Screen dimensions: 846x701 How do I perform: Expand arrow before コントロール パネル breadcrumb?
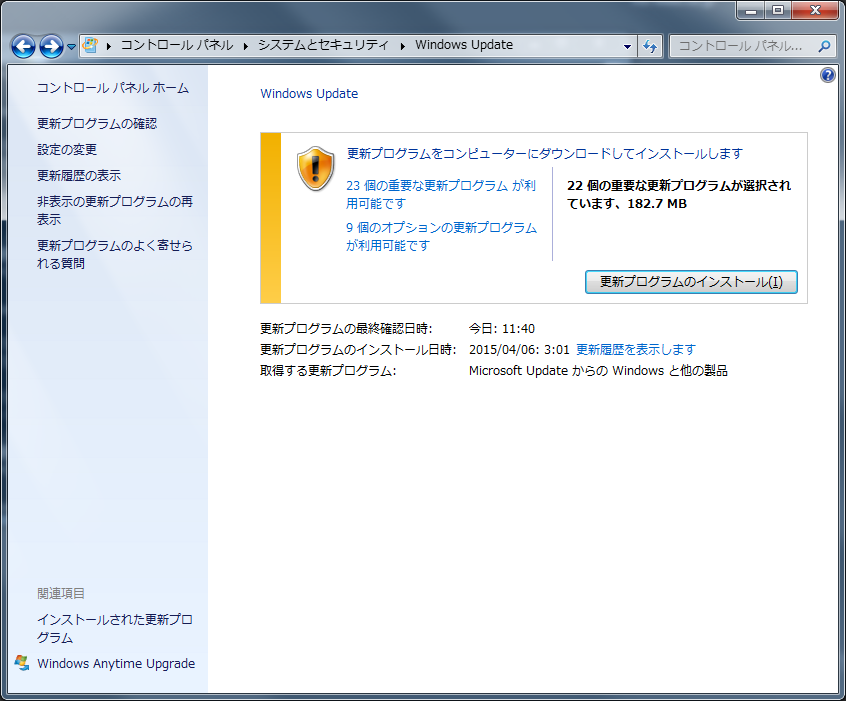108,46
